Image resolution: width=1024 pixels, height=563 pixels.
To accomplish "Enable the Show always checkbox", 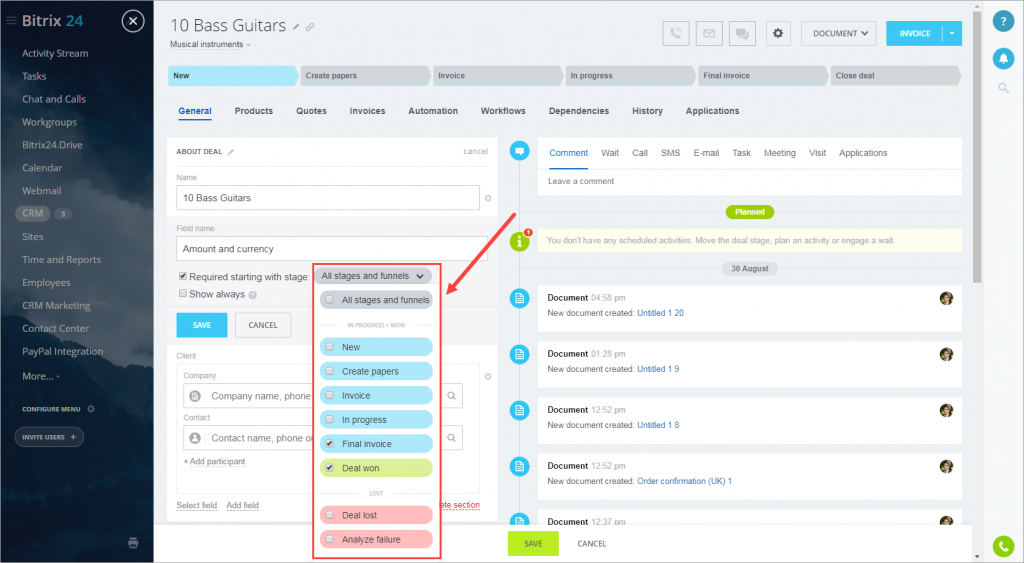I will click(x=183, y=294).
